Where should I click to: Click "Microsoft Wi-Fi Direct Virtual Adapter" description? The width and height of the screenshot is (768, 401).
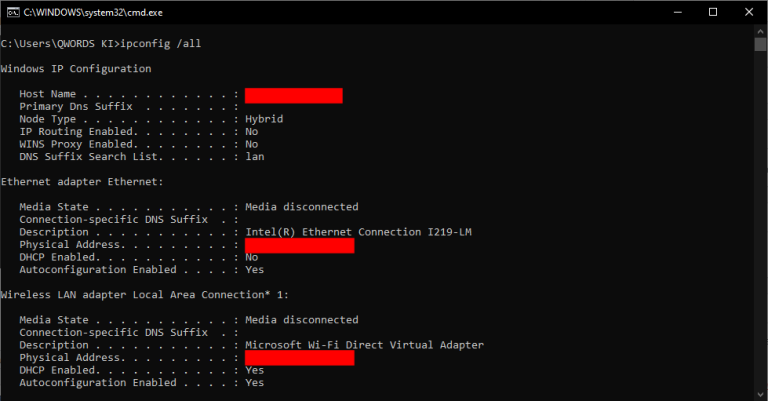[x=364, y=345]
